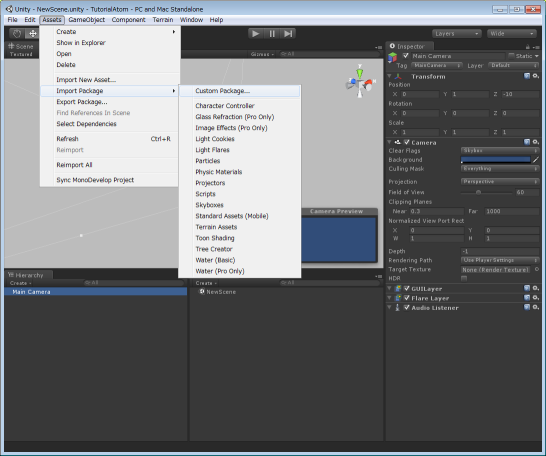Open the Terrain menu
Image resolution: width=546 pixels, height=456 pixels.
tap(163, 20)
